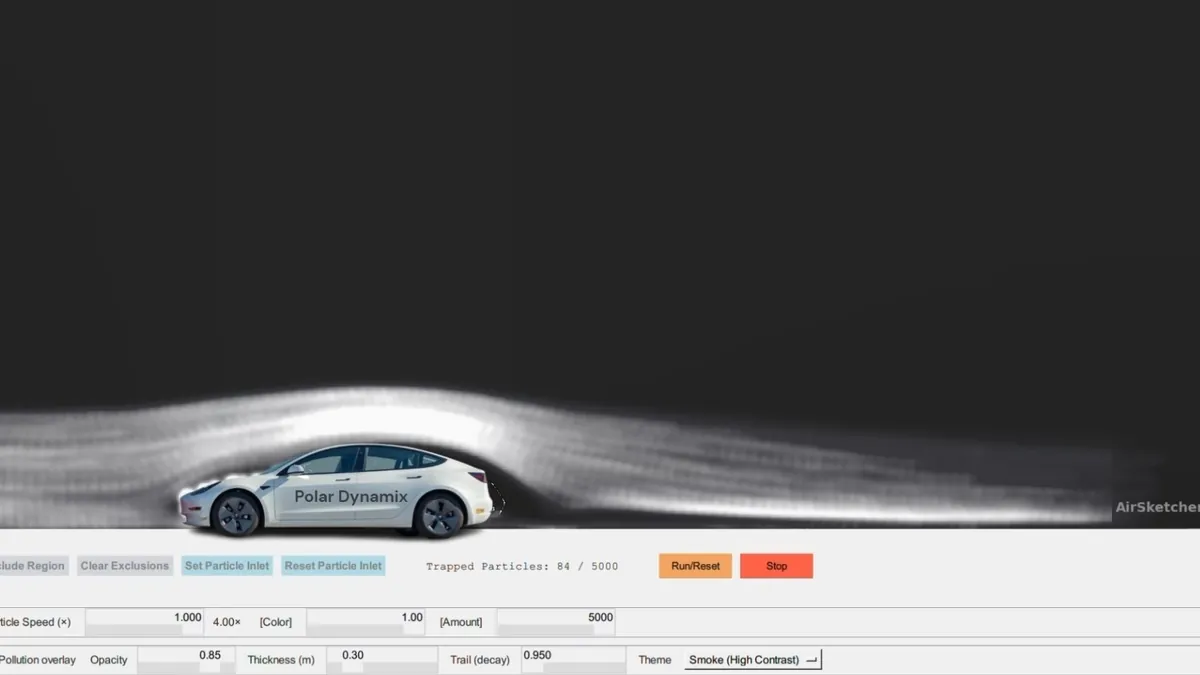
Task: Toggle the Pollution overlay option
Action: coord(38,660)
